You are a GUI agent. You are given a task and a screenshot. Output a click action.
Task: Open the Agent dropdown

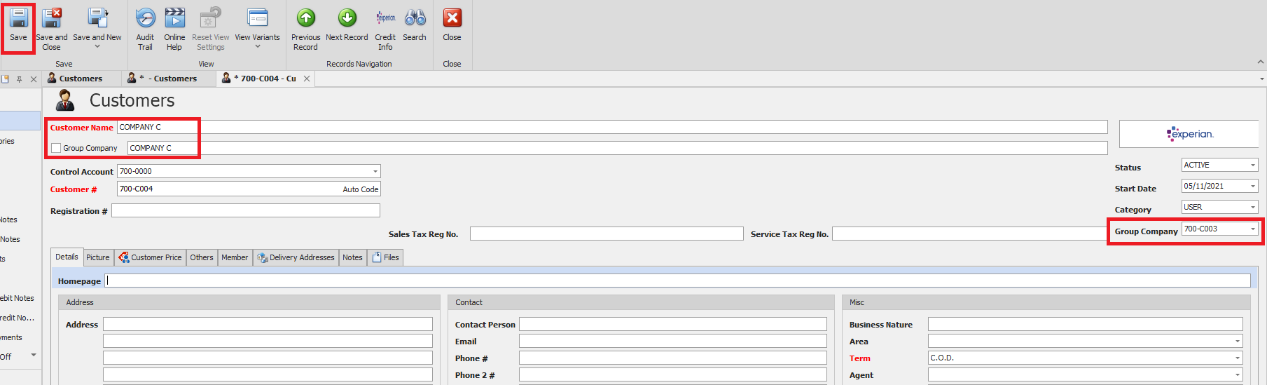pyautogui.click(x=1237, y=376)
